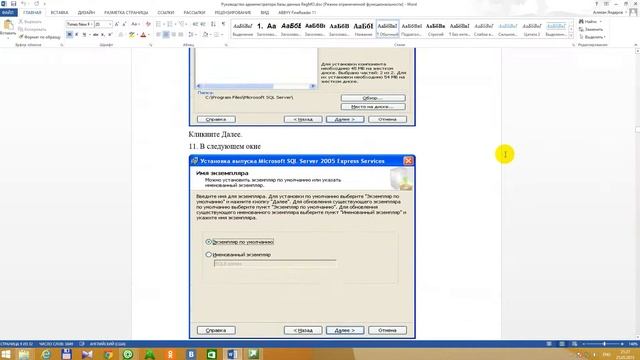The width and height of the screenshot is (640, 360).
Task: Switch to the РЕЦЕНЗИРОВАНИЕ ribbon tab
Action: pyautogui.click(x=233, y=13)
